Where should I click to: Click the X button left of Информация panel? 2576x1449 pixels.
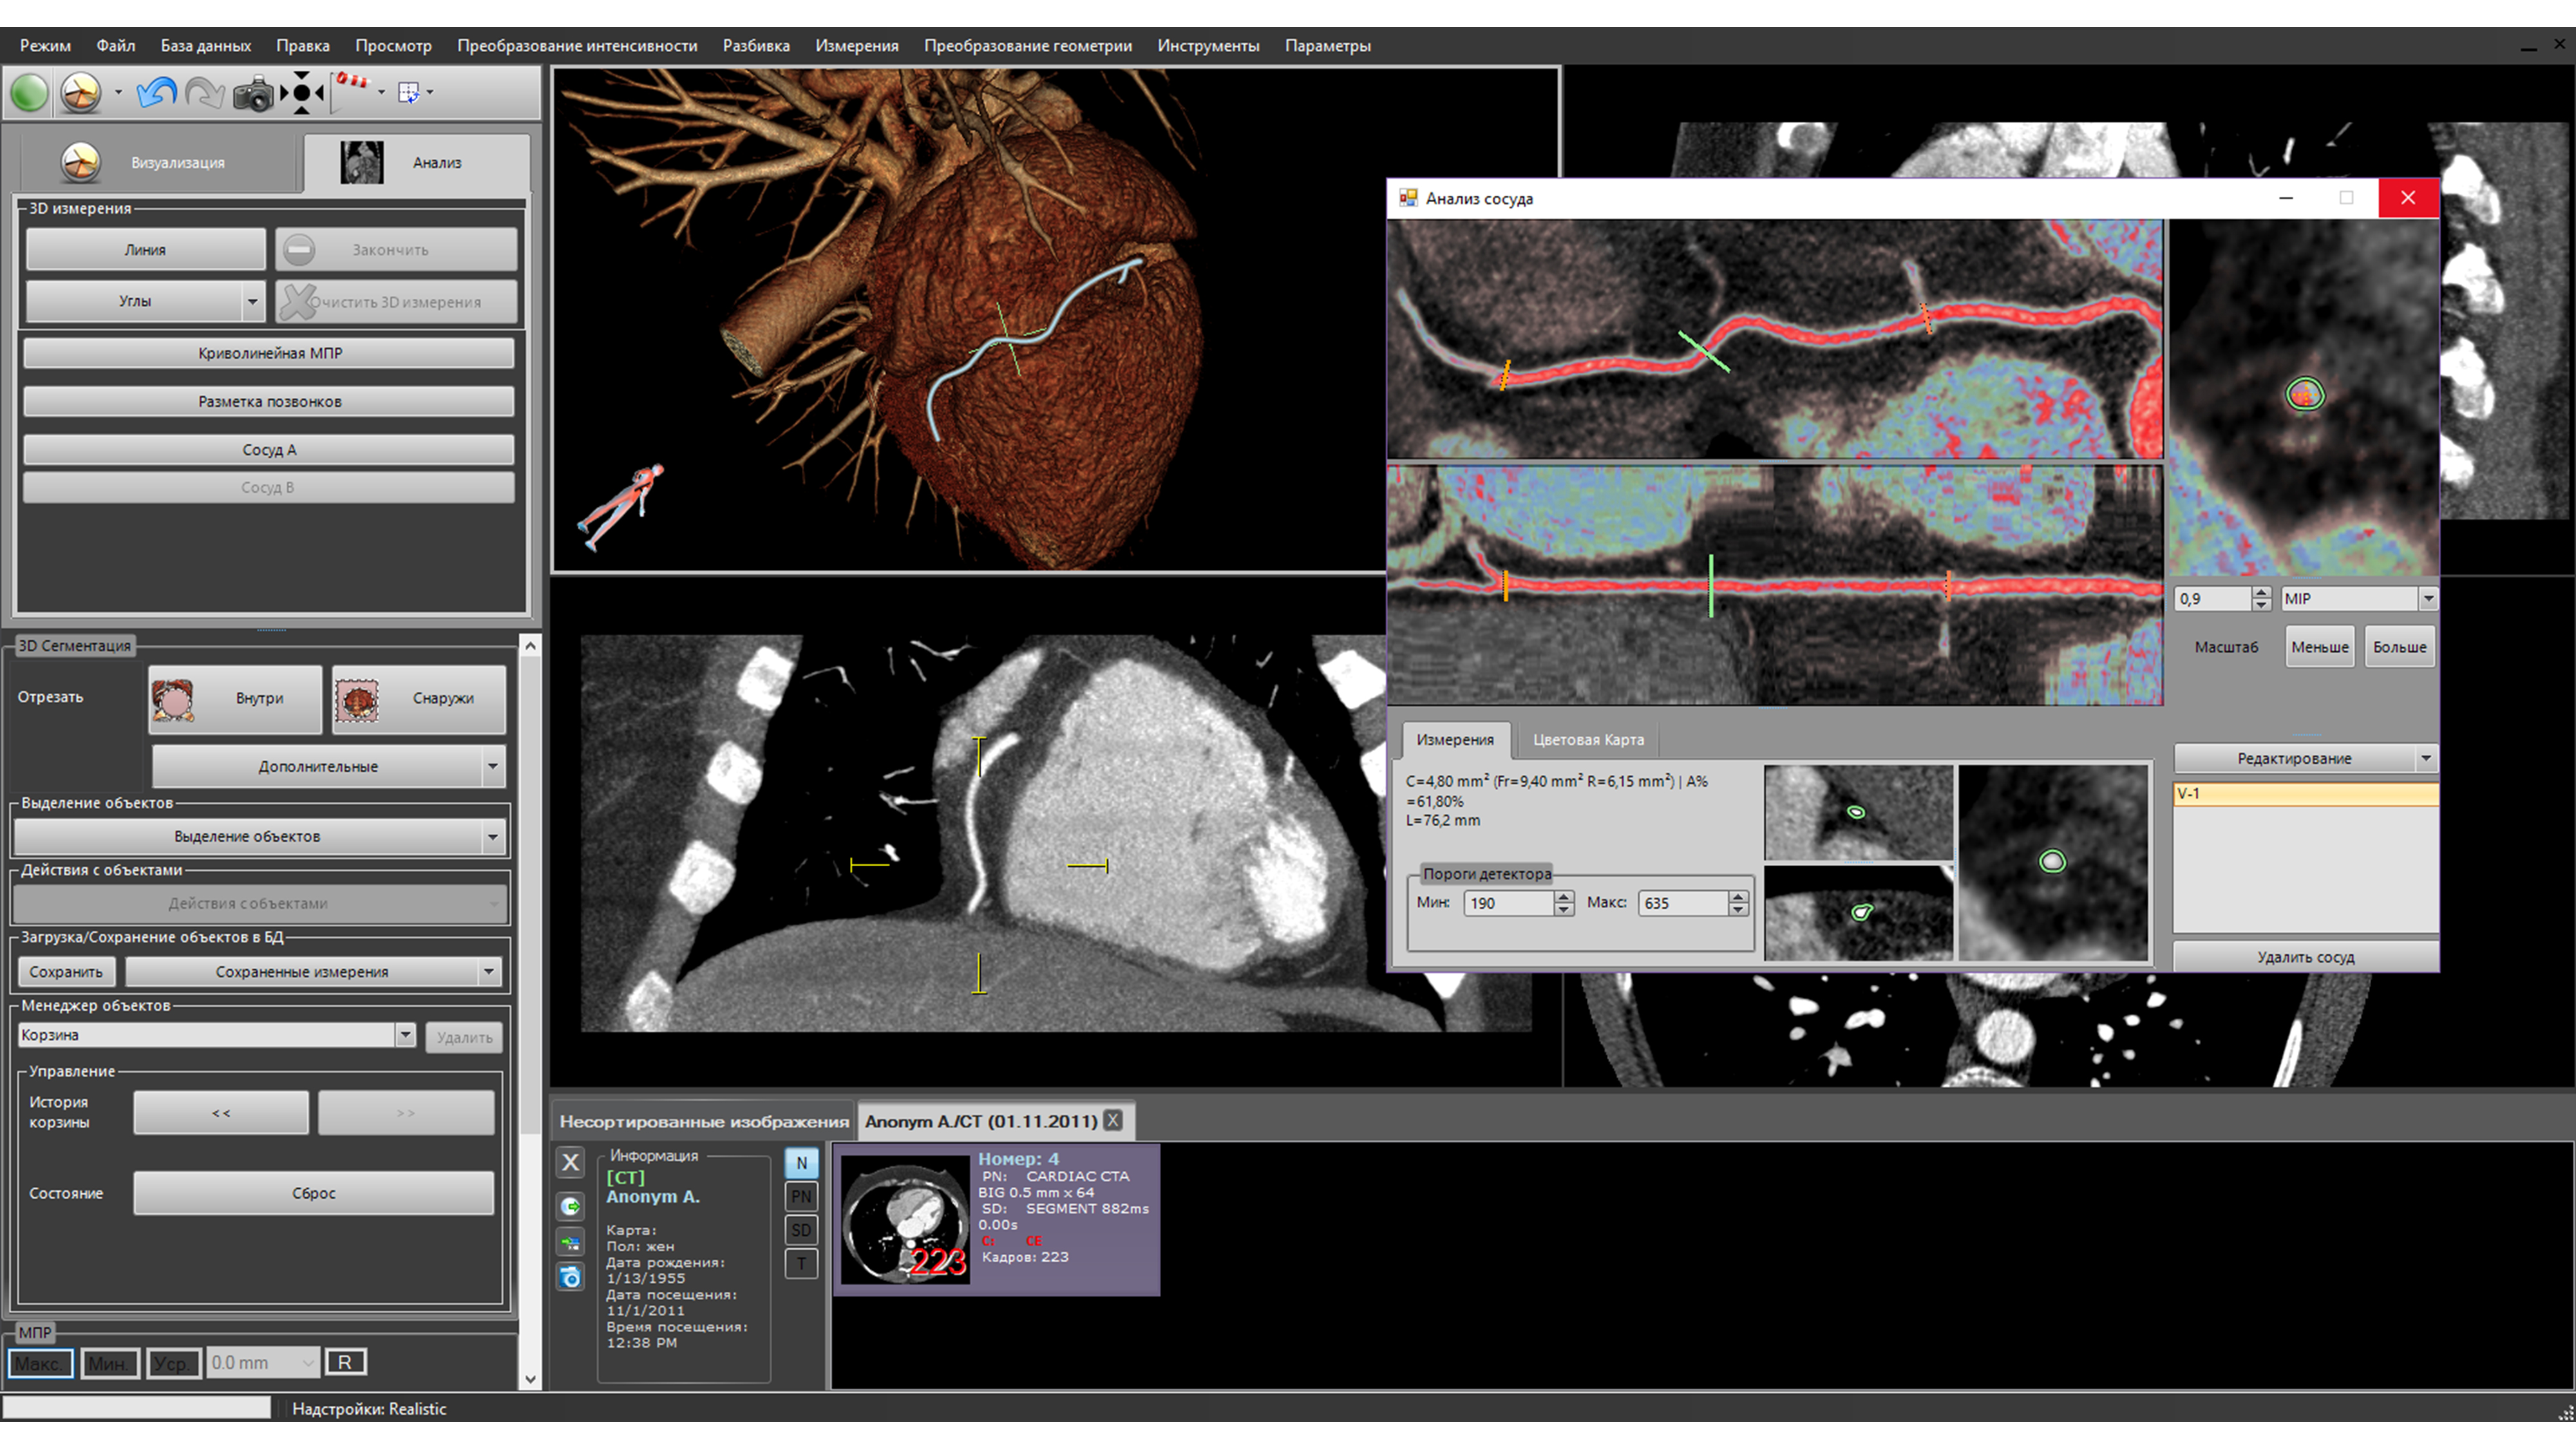point(570,1162)
